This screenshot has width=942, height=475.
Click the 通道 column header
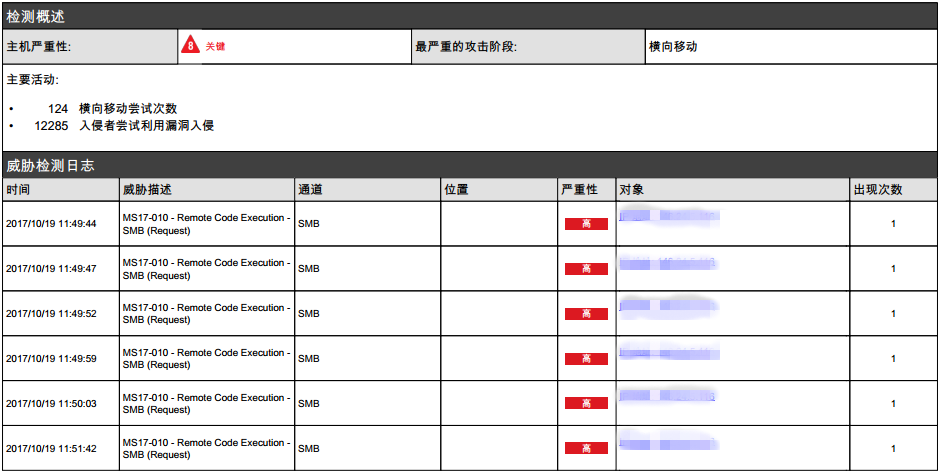310,189
